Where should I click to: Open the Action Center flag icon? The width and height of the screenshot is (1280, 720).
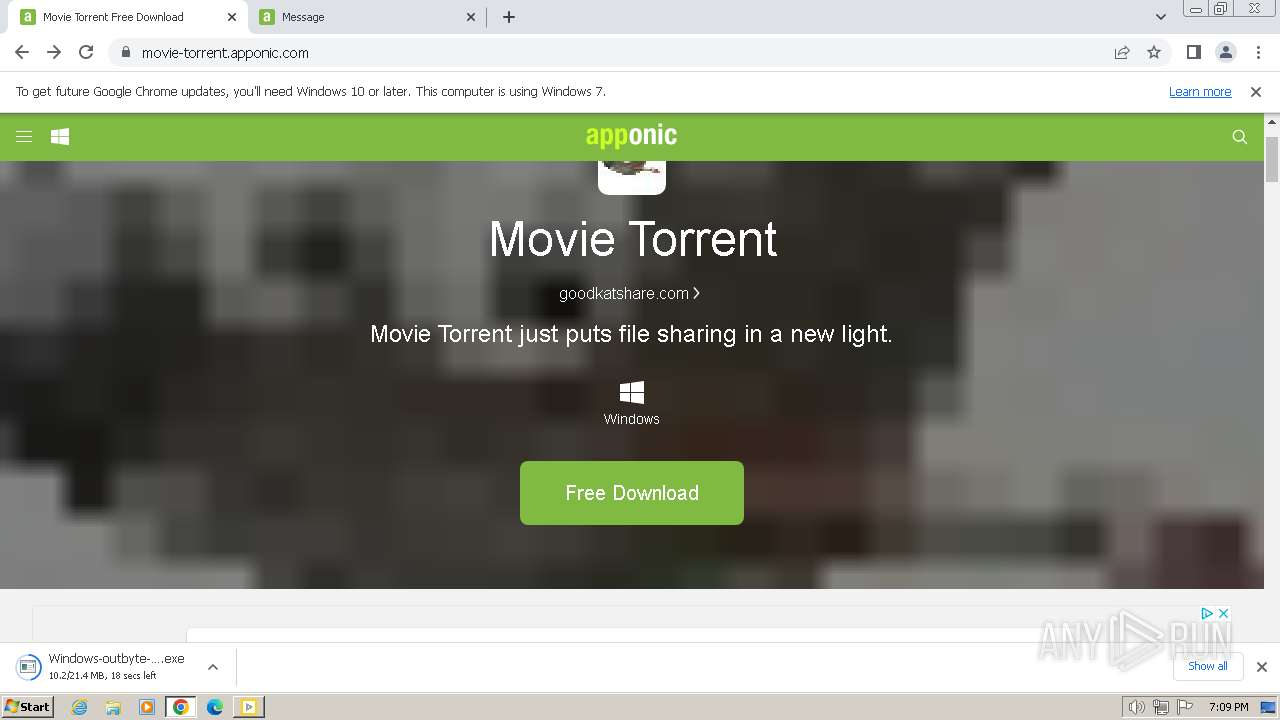tap(1185, 707)
